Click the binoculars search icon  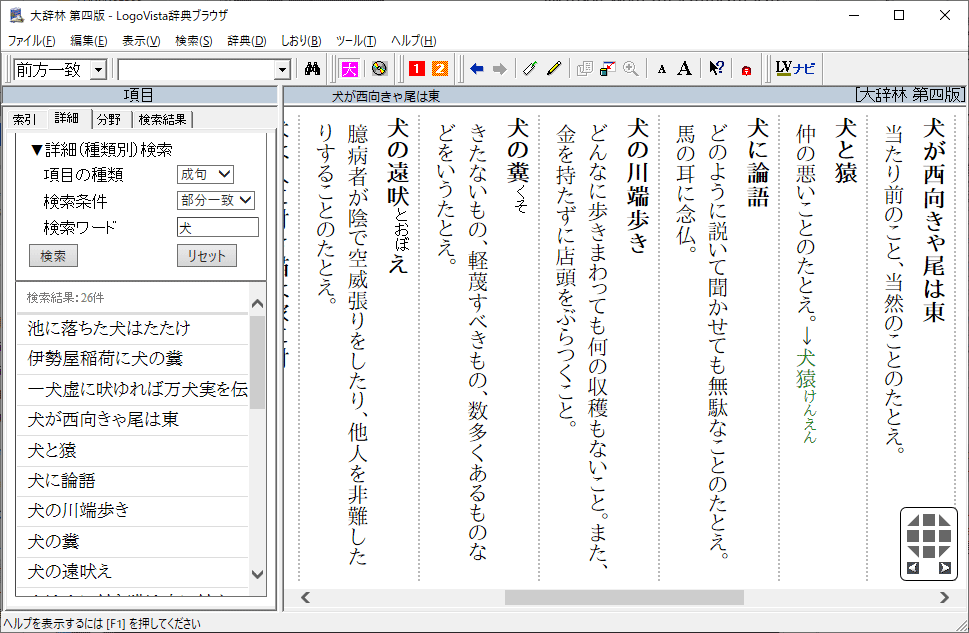[311, 69]
